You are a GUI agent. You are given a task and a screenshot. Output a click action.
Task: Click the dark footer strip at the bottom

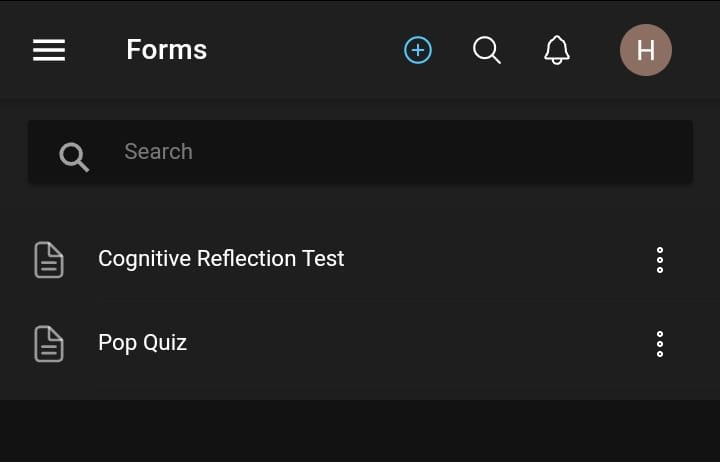(x=360, y=432)
